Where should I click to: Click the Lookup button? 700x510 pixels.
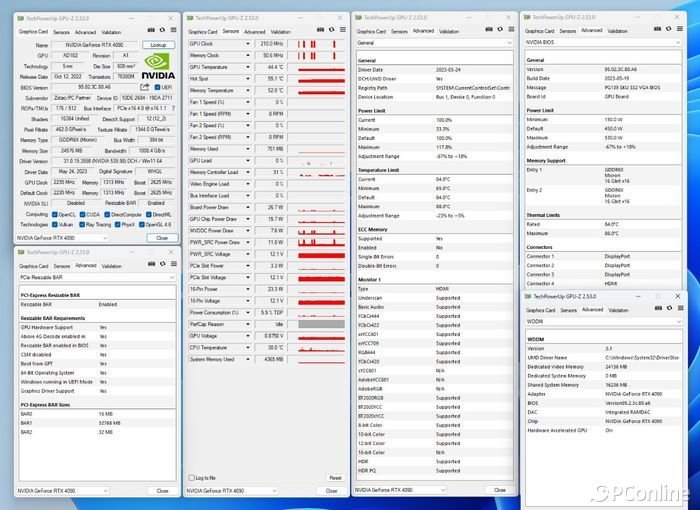point(158,45)
